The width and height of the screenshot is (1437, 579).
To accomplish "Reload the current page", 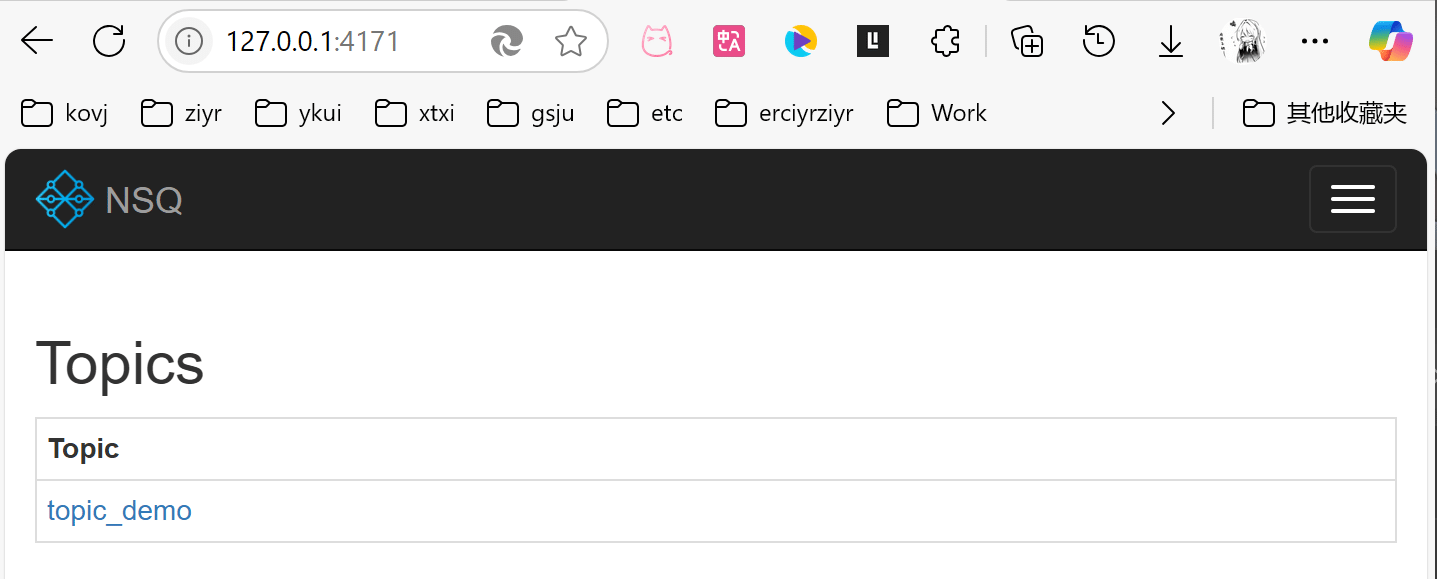I will (109, 41).
